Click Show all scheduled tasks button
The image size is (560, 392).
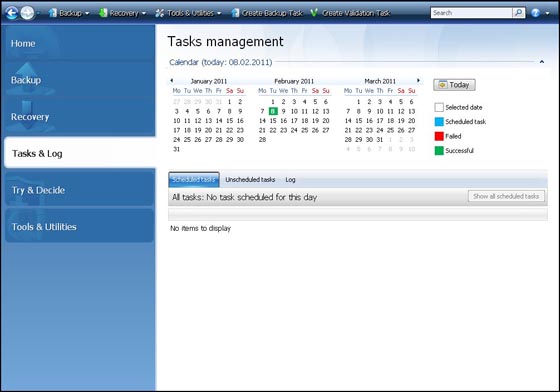(506, 196)
